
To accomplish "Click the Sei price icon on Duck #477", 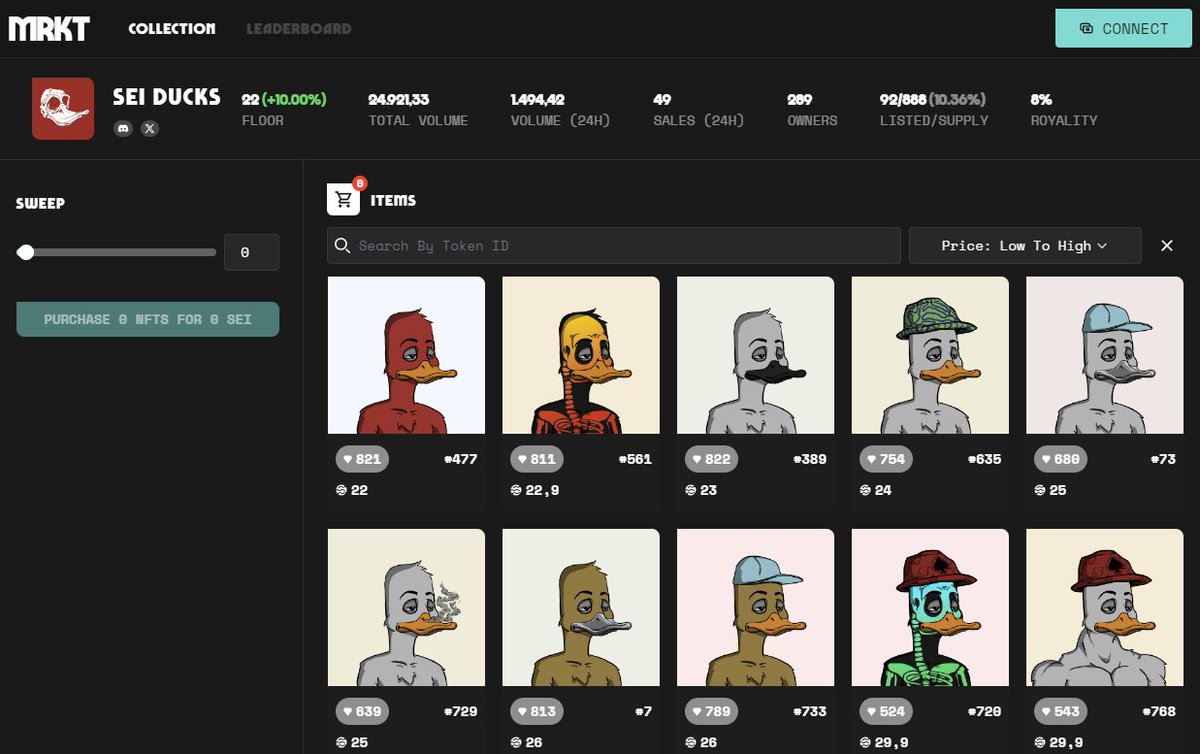I will pyautogui.click(x=341, y=490).
